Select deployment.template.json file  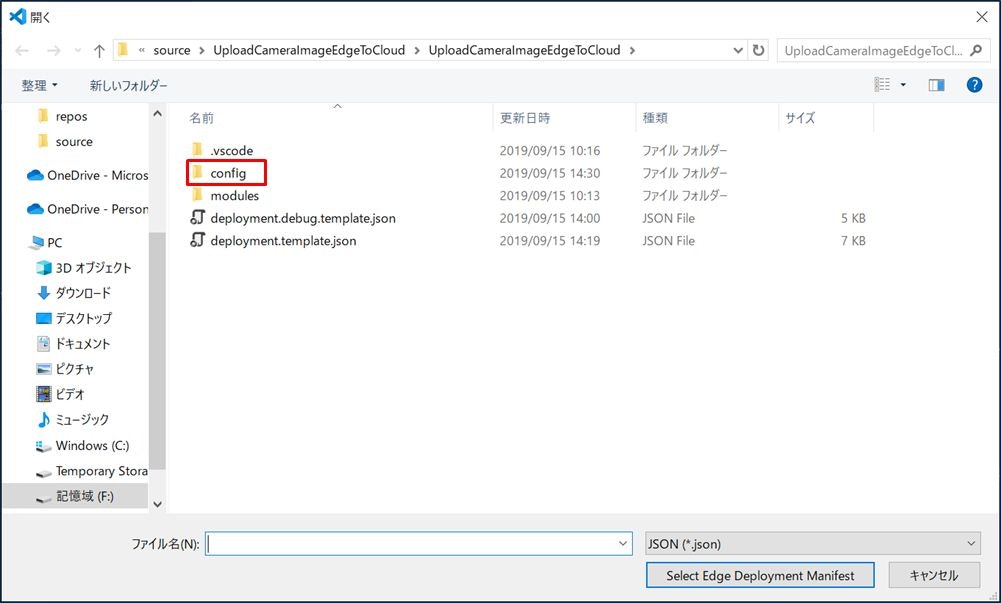tap(283, 241)
